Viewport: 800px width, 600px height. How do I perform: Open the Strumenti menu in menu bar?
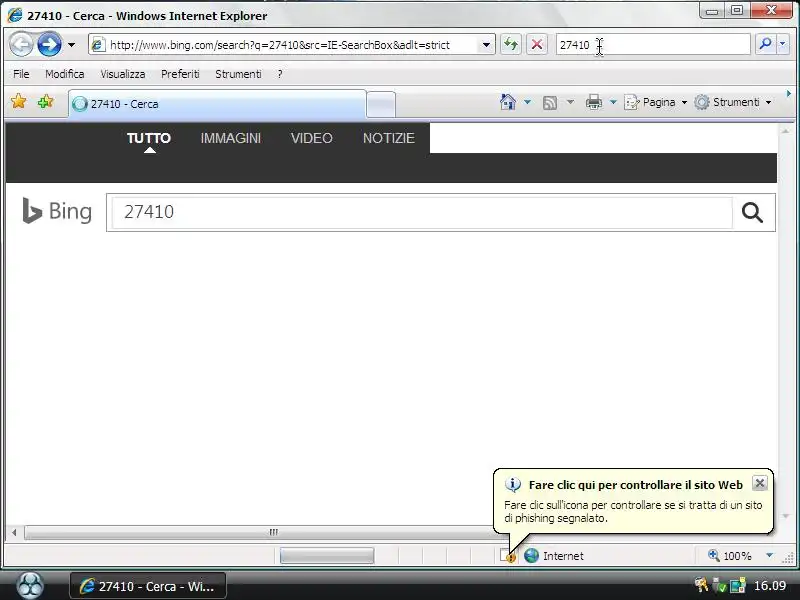pyautogui.click(x=238, y=74)
